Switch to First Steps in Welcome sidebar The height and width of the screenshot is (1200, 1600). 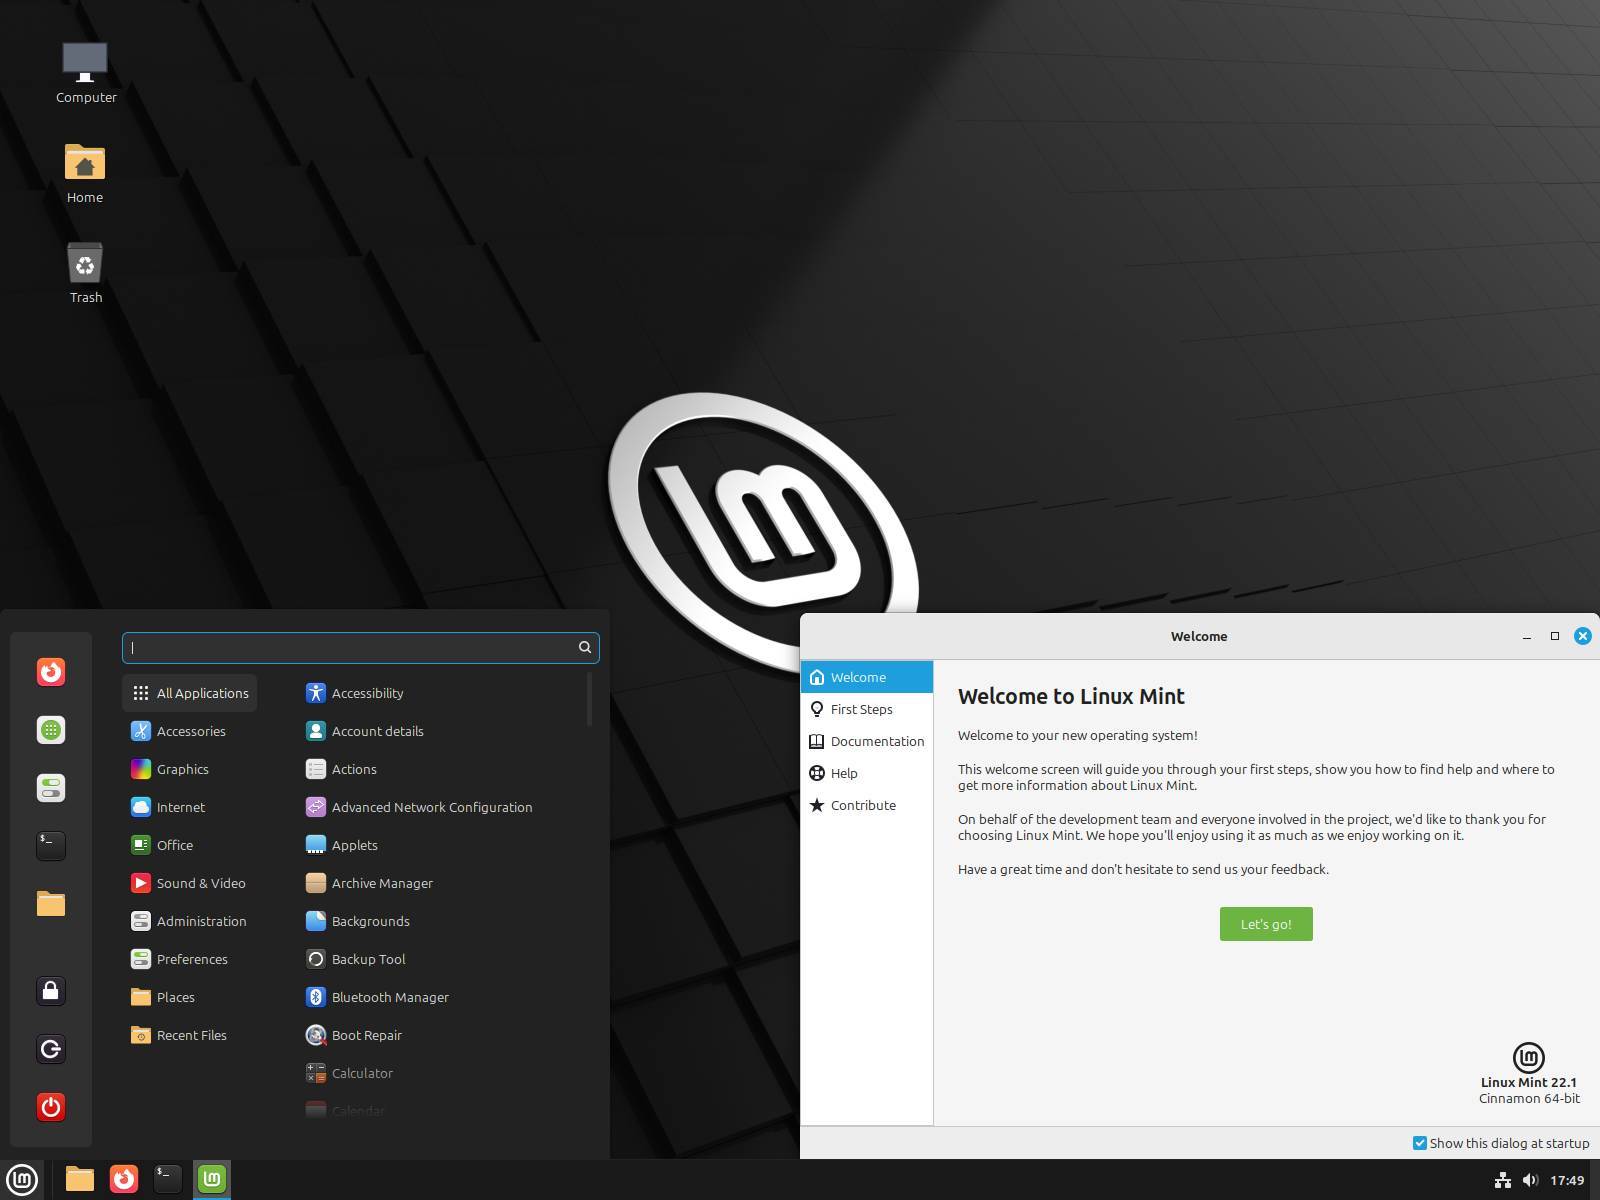[x=866, y=709]
